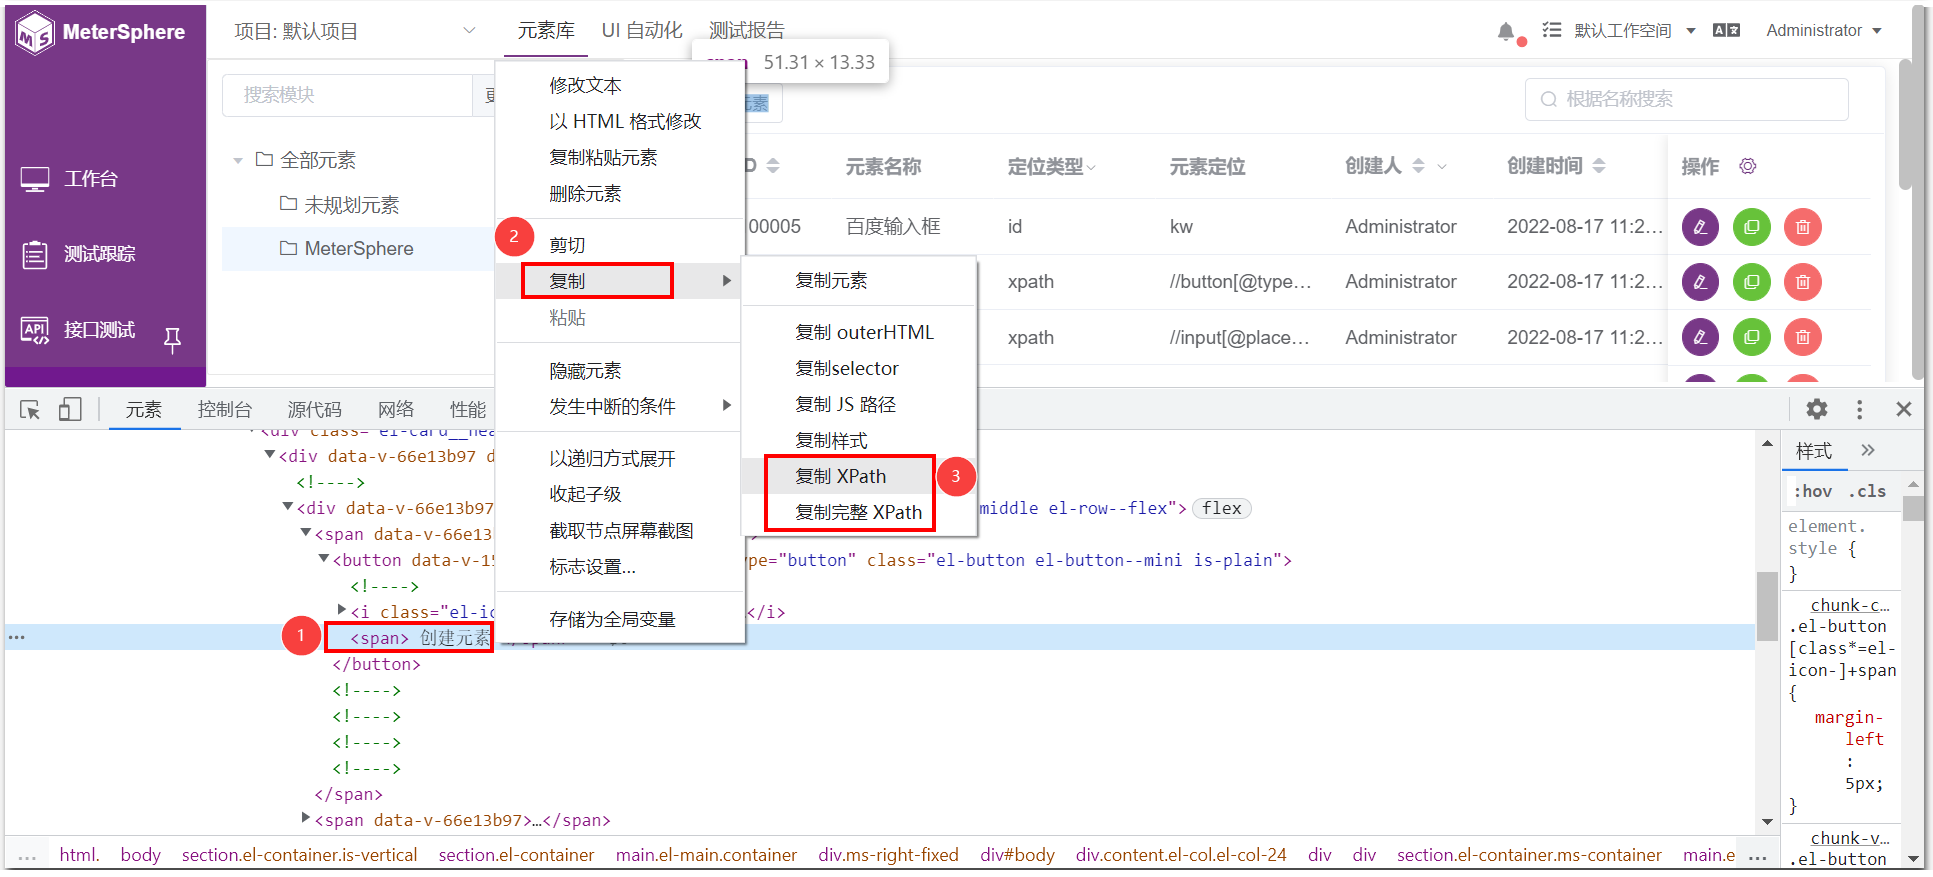The width and height of the screenshot is (1933, 877).
Task: Click the delete icon for //input[@place row
Action: pos(1802,337)
